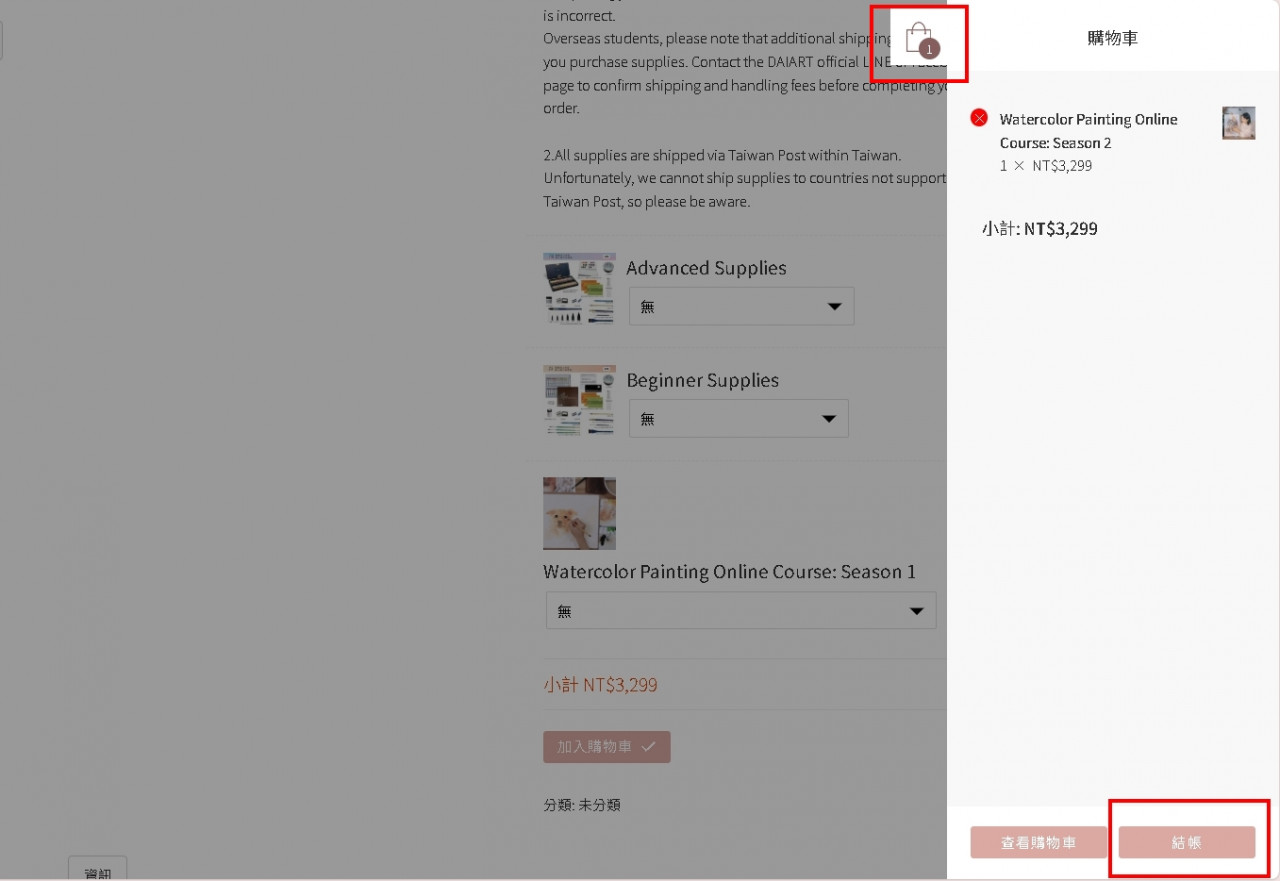Click the checkmark on add-to-cart button

pos(648,746)
